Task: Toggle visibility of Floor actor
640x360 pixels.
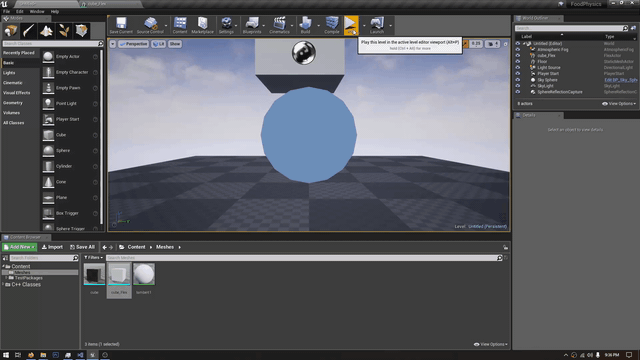Action: [518, 62]
